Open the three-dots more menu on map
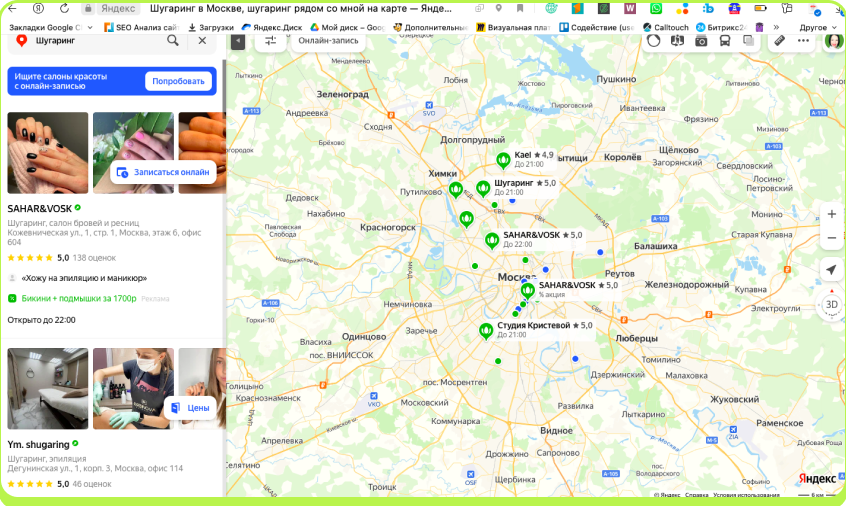The height and width of the screenshot is (506, 846). [803, 41]
